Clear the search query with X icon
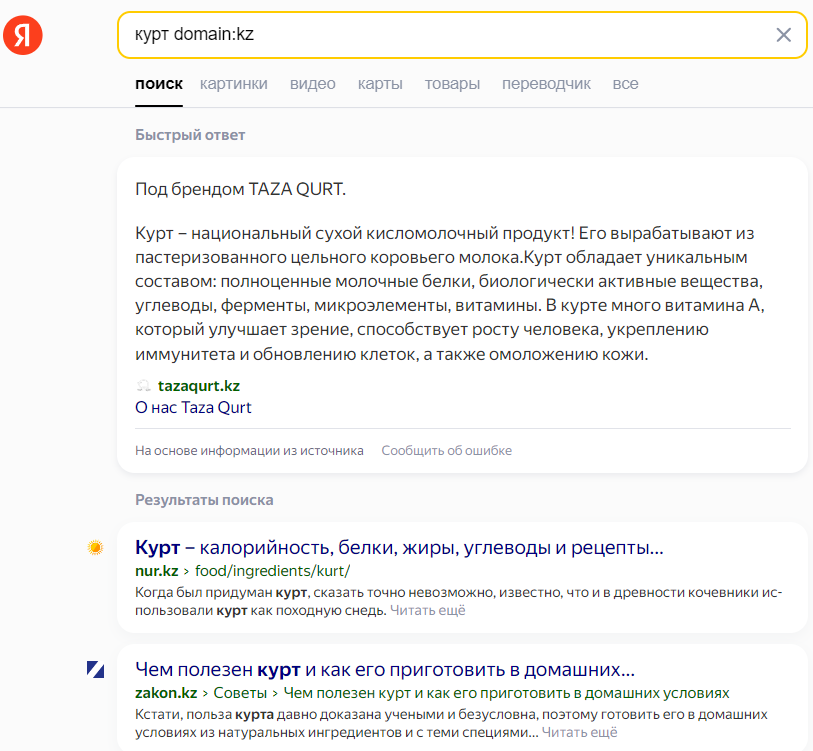Image resolution: width=813 pixels, height=751 pixels. pyautogui.click(x=783, y=35)
